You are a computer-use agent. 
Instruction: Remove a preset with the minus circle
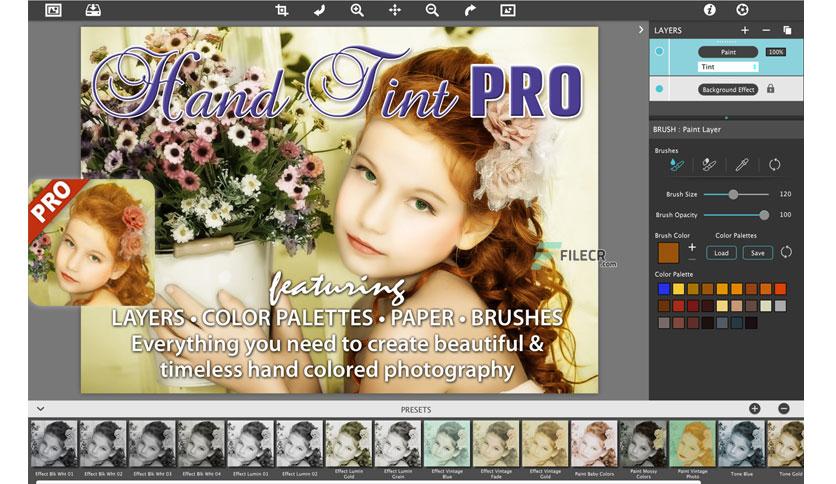[x=784, y=409]
